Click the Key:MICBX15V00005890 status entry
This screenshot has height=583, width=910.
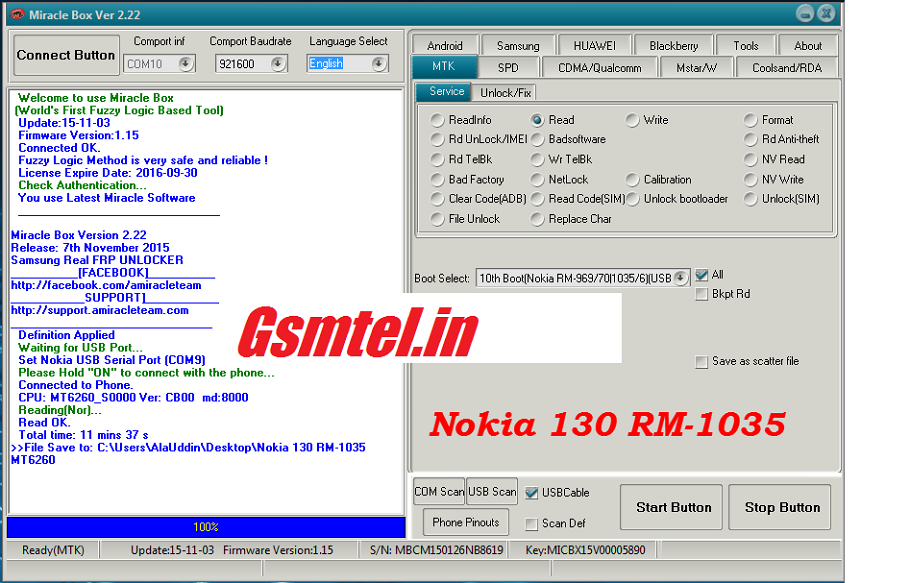pos(585,550)
